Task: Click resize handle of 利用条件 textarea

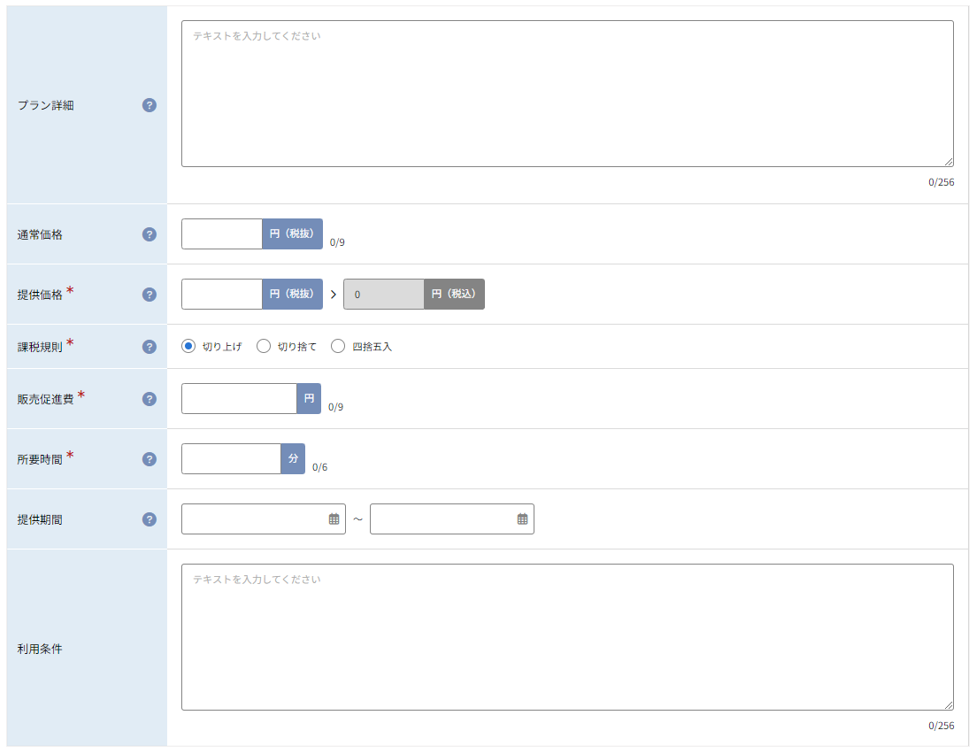Action: [x=948, y=705]
